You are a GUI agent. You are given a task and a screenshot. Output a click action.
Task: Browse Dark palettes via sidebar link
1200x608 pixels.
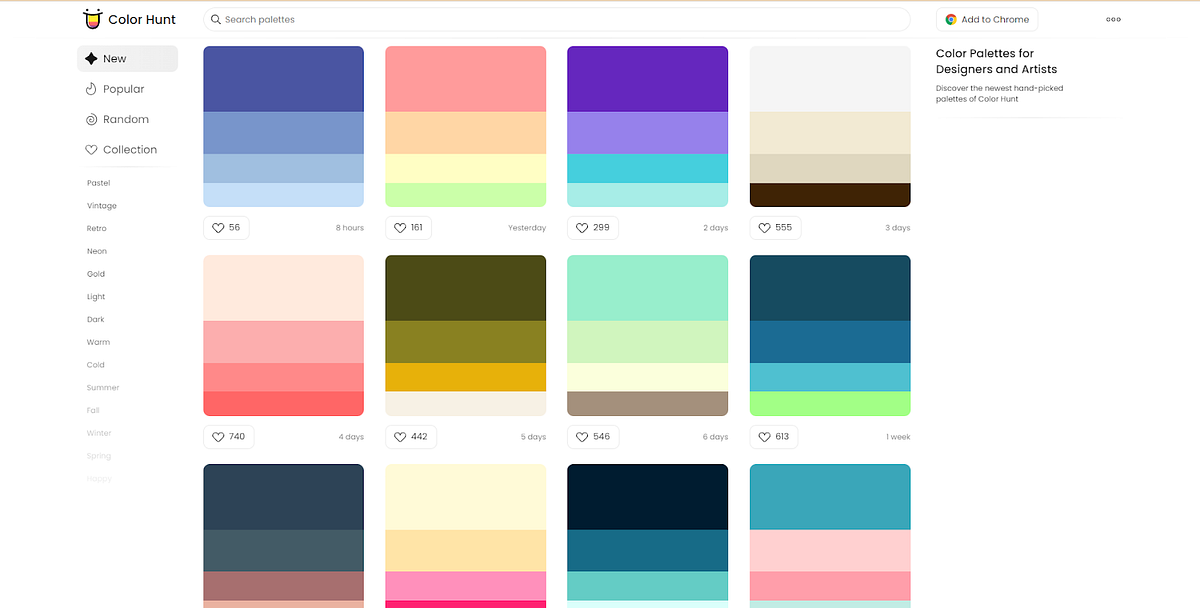tap(95, 319)
